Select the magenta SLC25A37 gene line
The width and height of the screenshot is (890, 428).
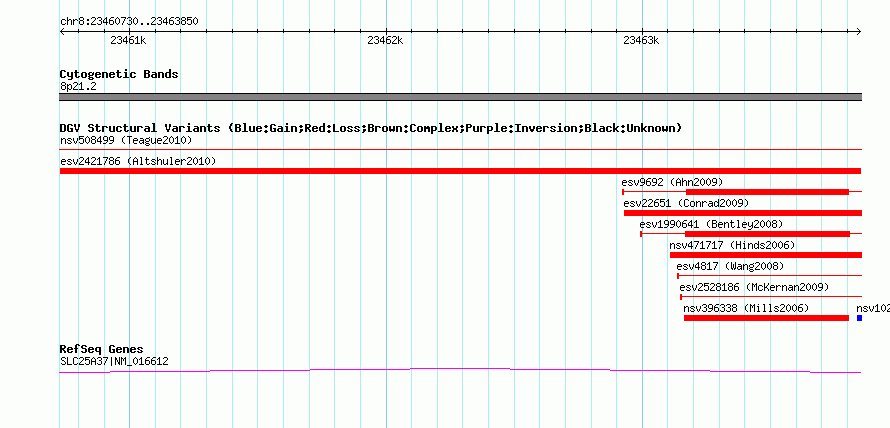[x=460, y=371]
